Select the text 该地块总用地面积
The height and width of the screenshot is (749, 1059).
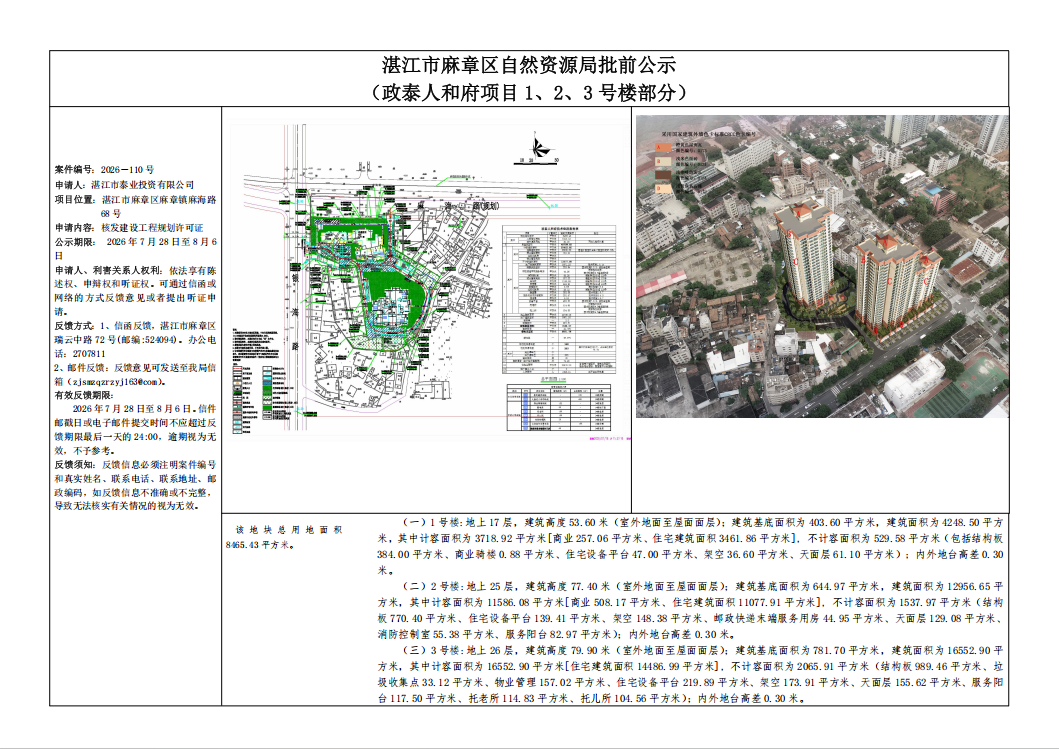(x=288, y=530)
